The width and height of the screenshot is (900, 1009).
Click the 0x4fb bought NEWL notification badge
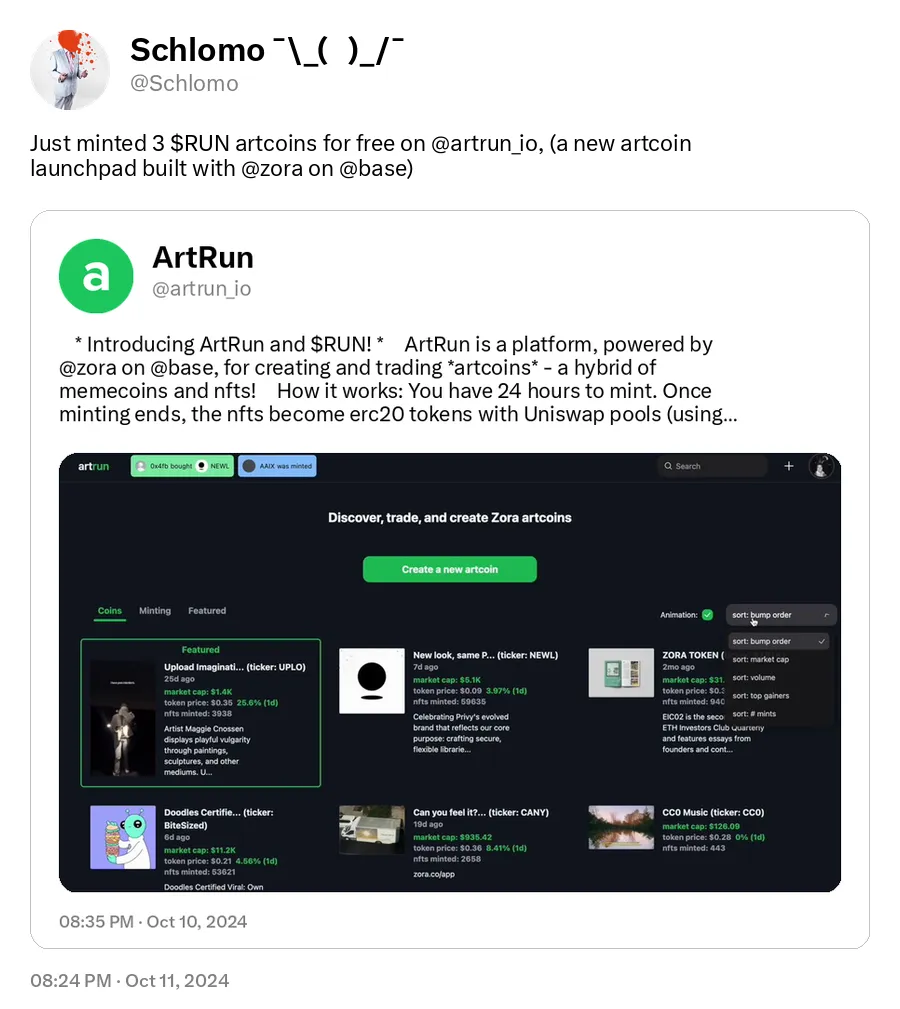point(182,466)
